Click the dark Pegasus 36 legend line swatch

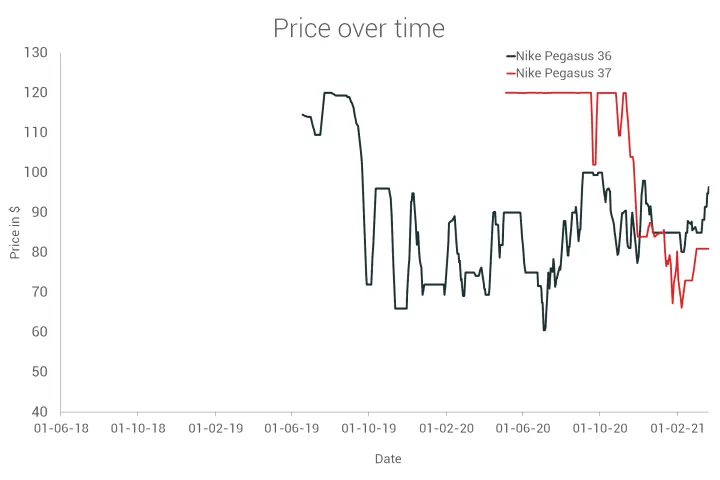click(x=510, y=56)
